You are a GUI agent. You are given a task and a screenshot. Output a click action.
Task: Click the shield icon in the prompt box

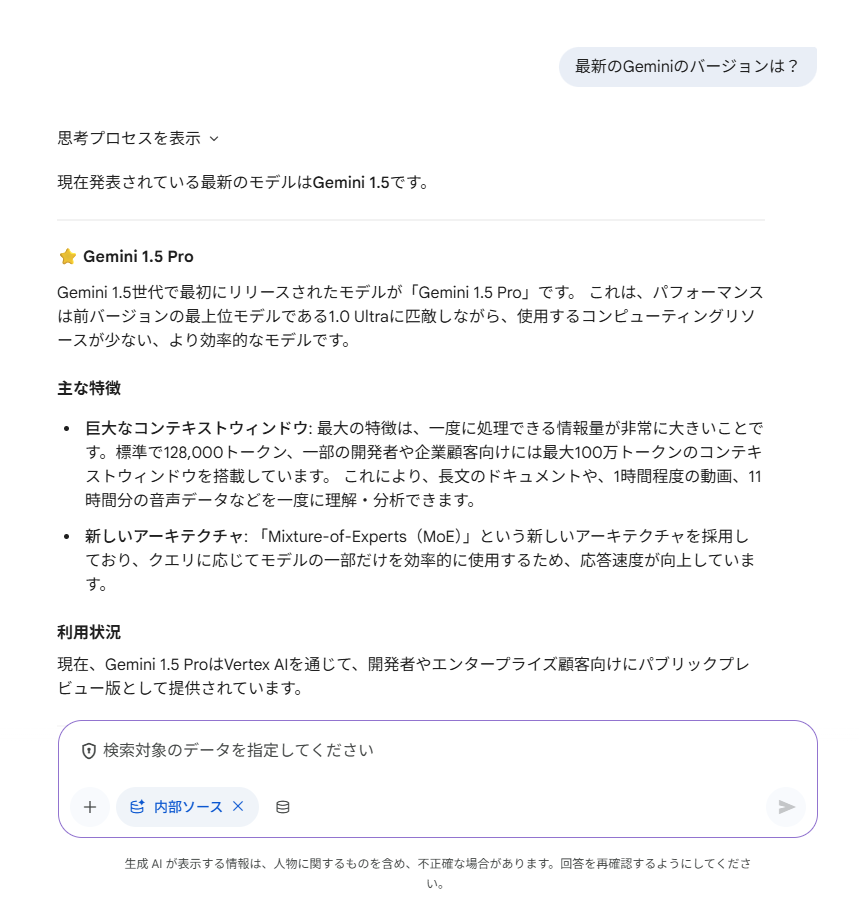coord(89,750)
